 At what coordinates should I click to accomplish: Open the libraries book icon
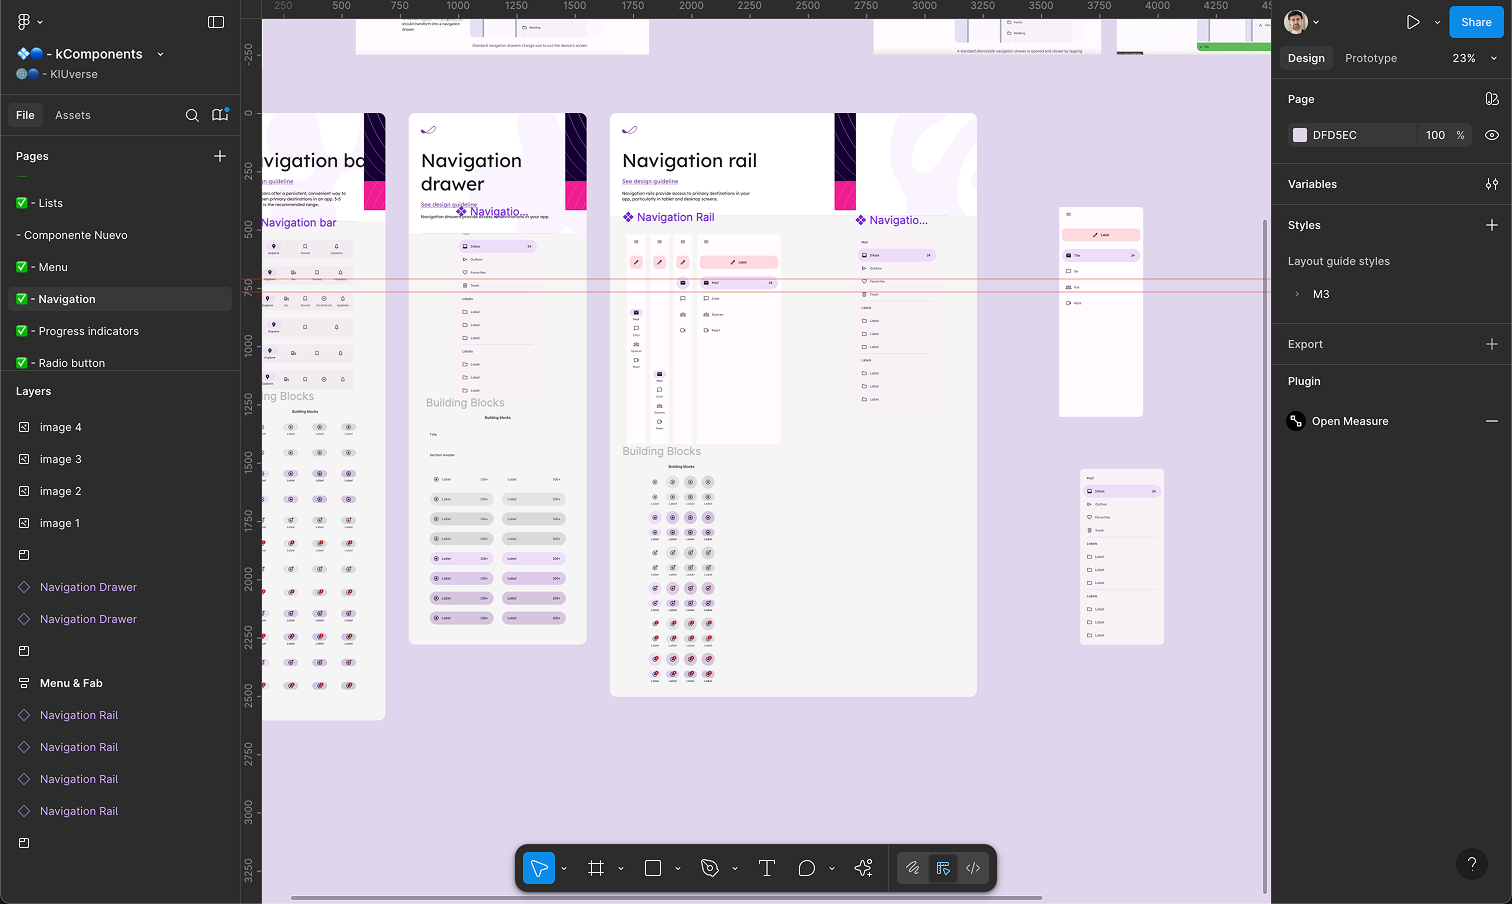[x=220, y=115]
